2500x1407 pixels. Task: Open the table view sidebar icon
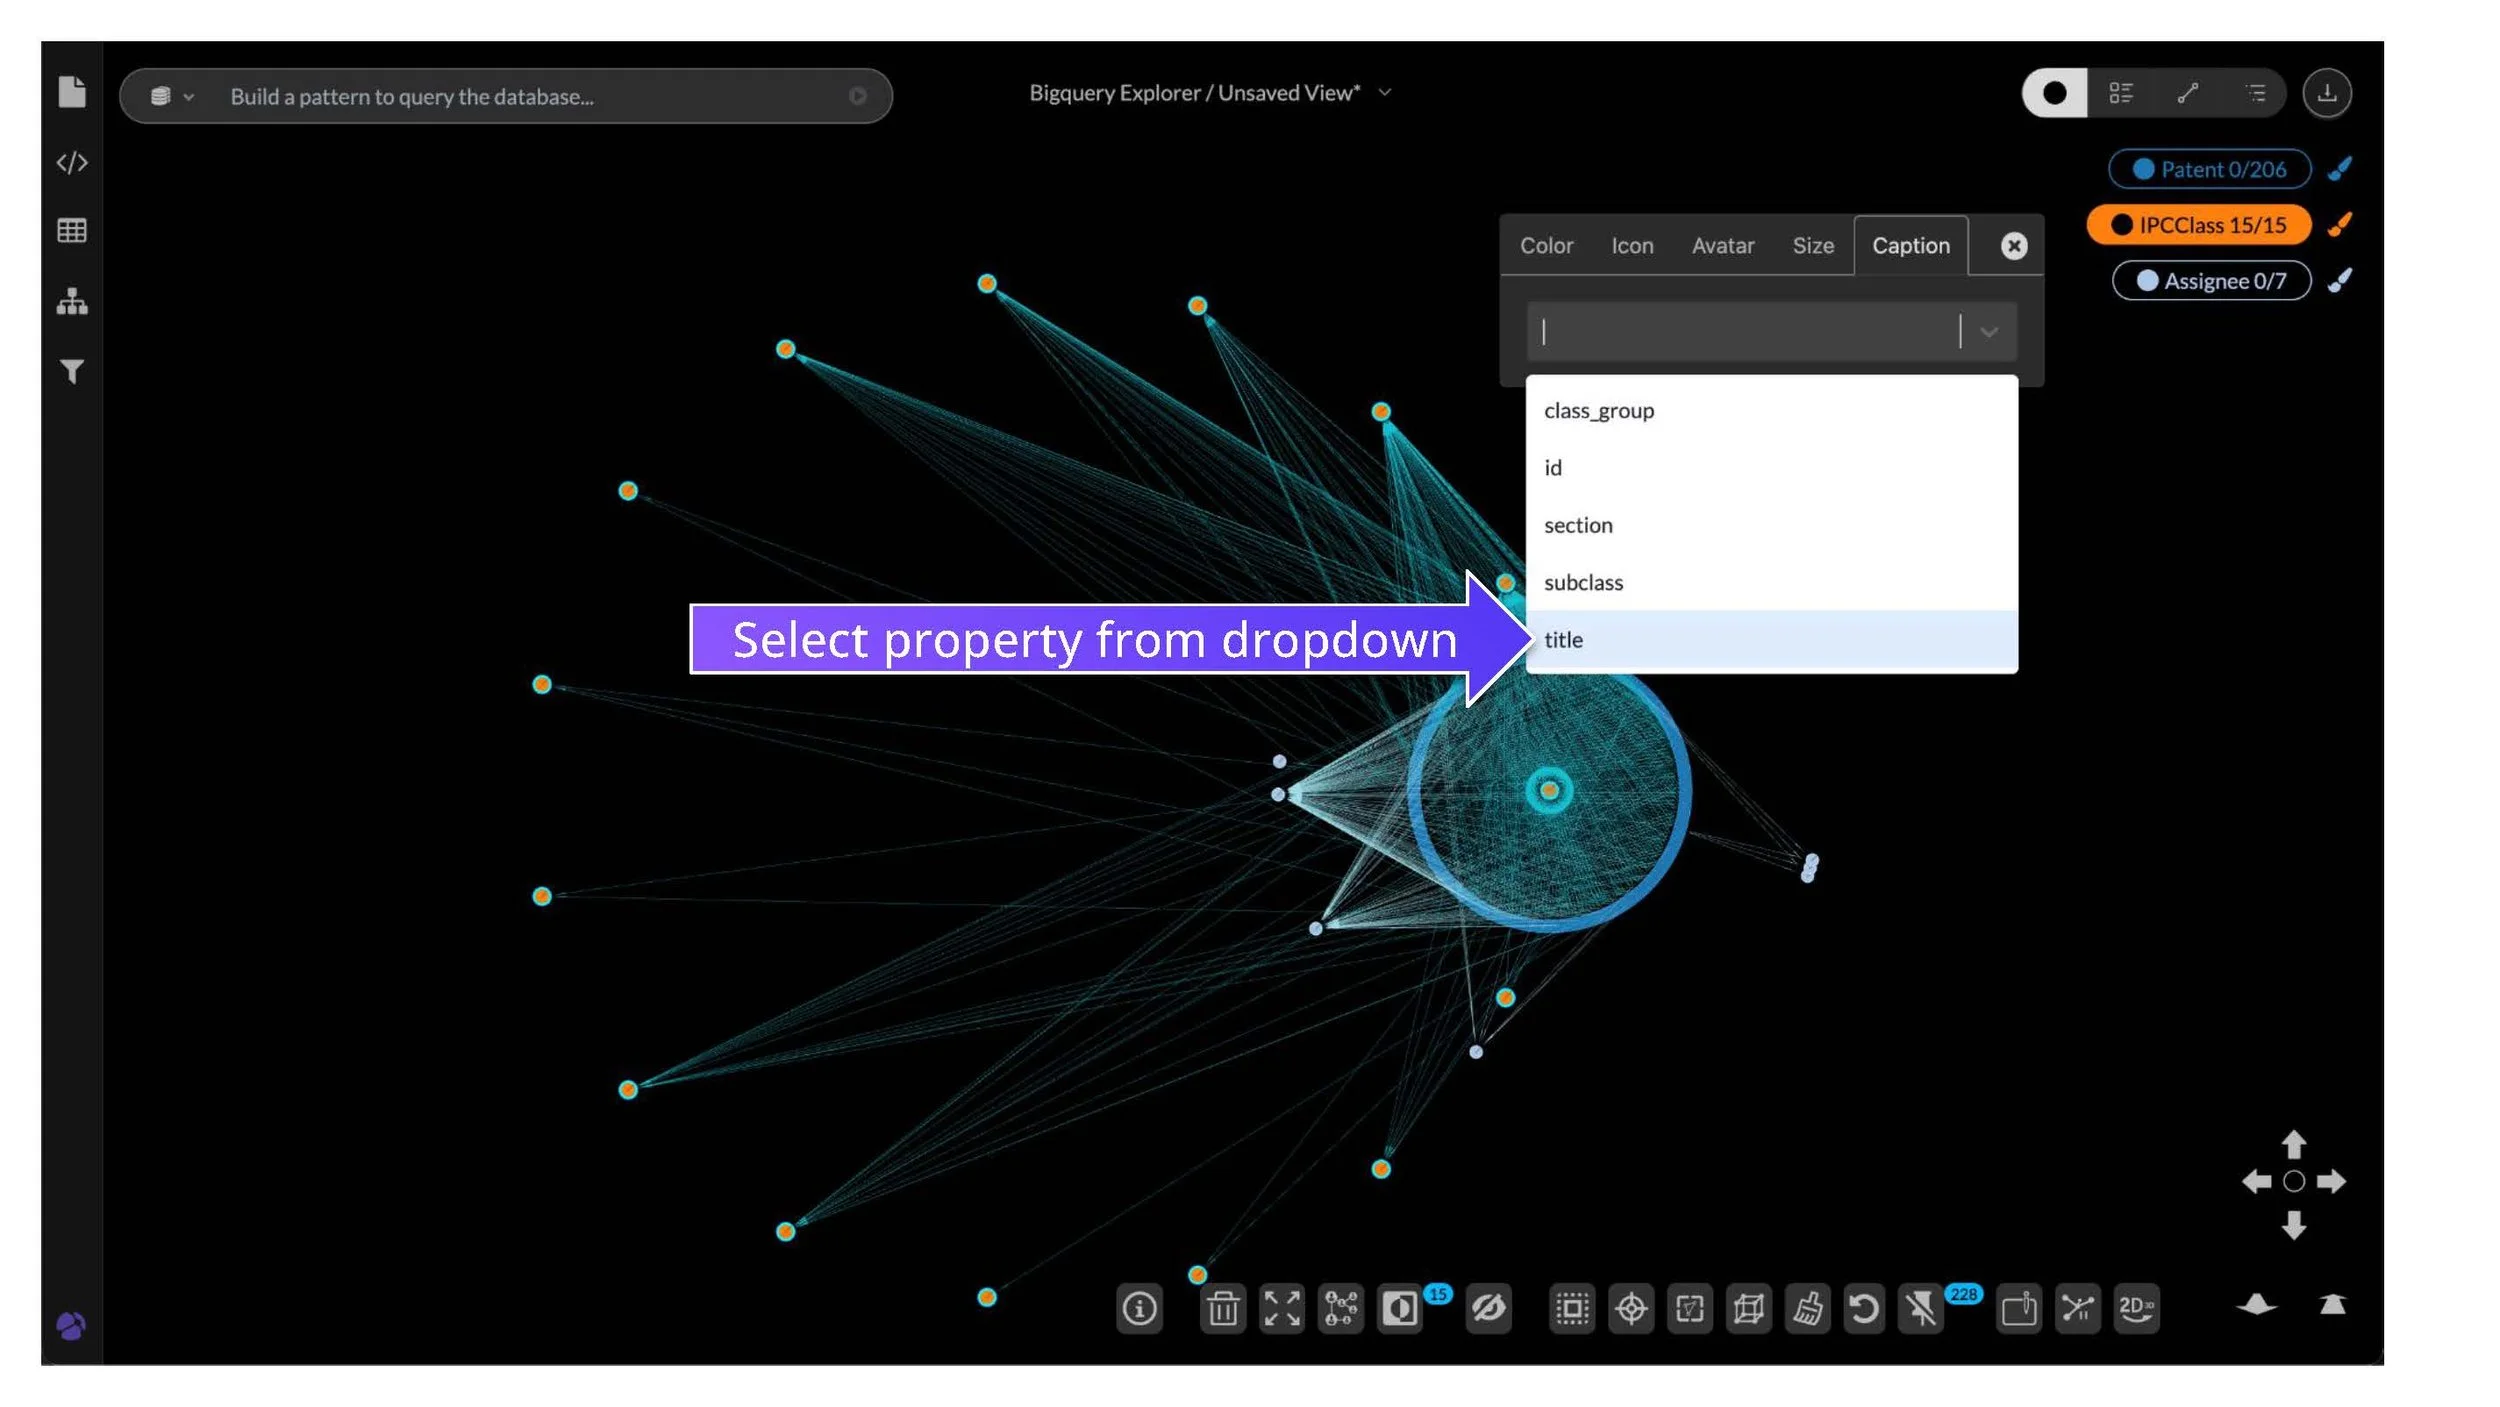click(x=72, y=231)
